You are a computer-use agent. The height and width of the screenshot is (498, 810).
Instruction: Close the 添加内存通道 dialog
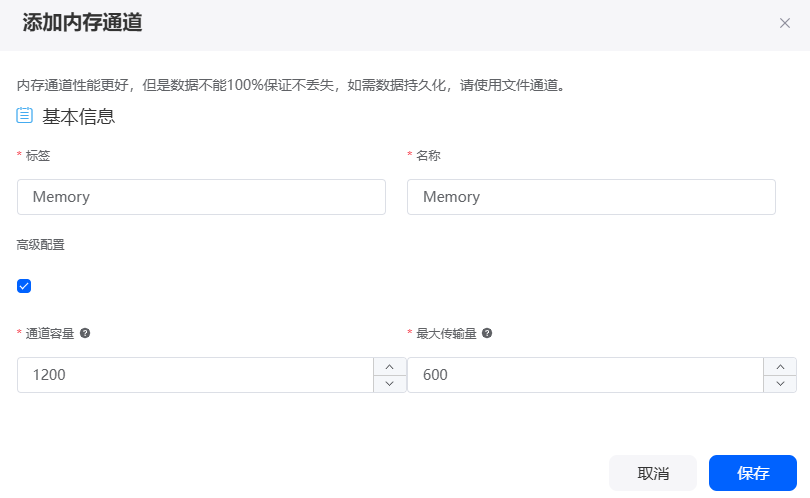click(x=785, y=23)
